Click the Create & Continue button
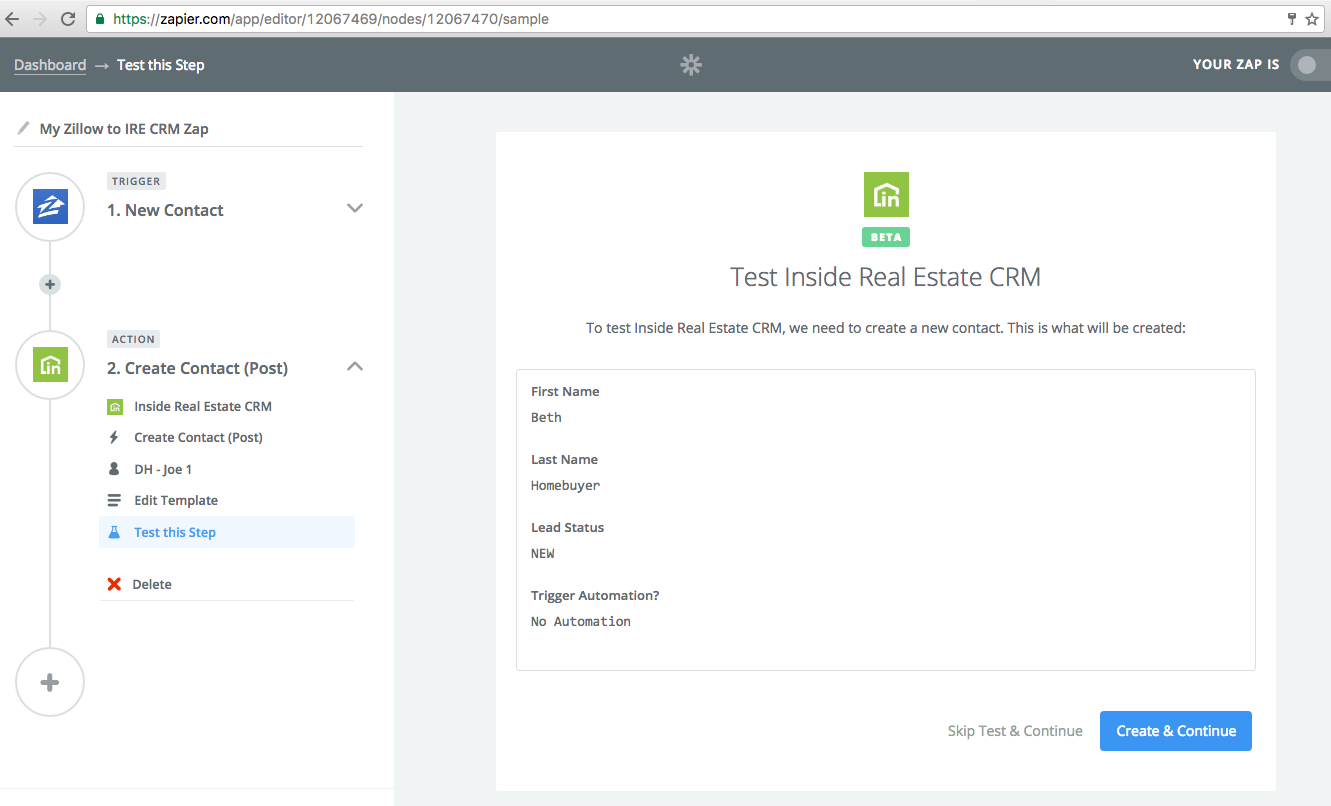The height and width of the screenshot is (806, 1331). (x=1176, y=731)
